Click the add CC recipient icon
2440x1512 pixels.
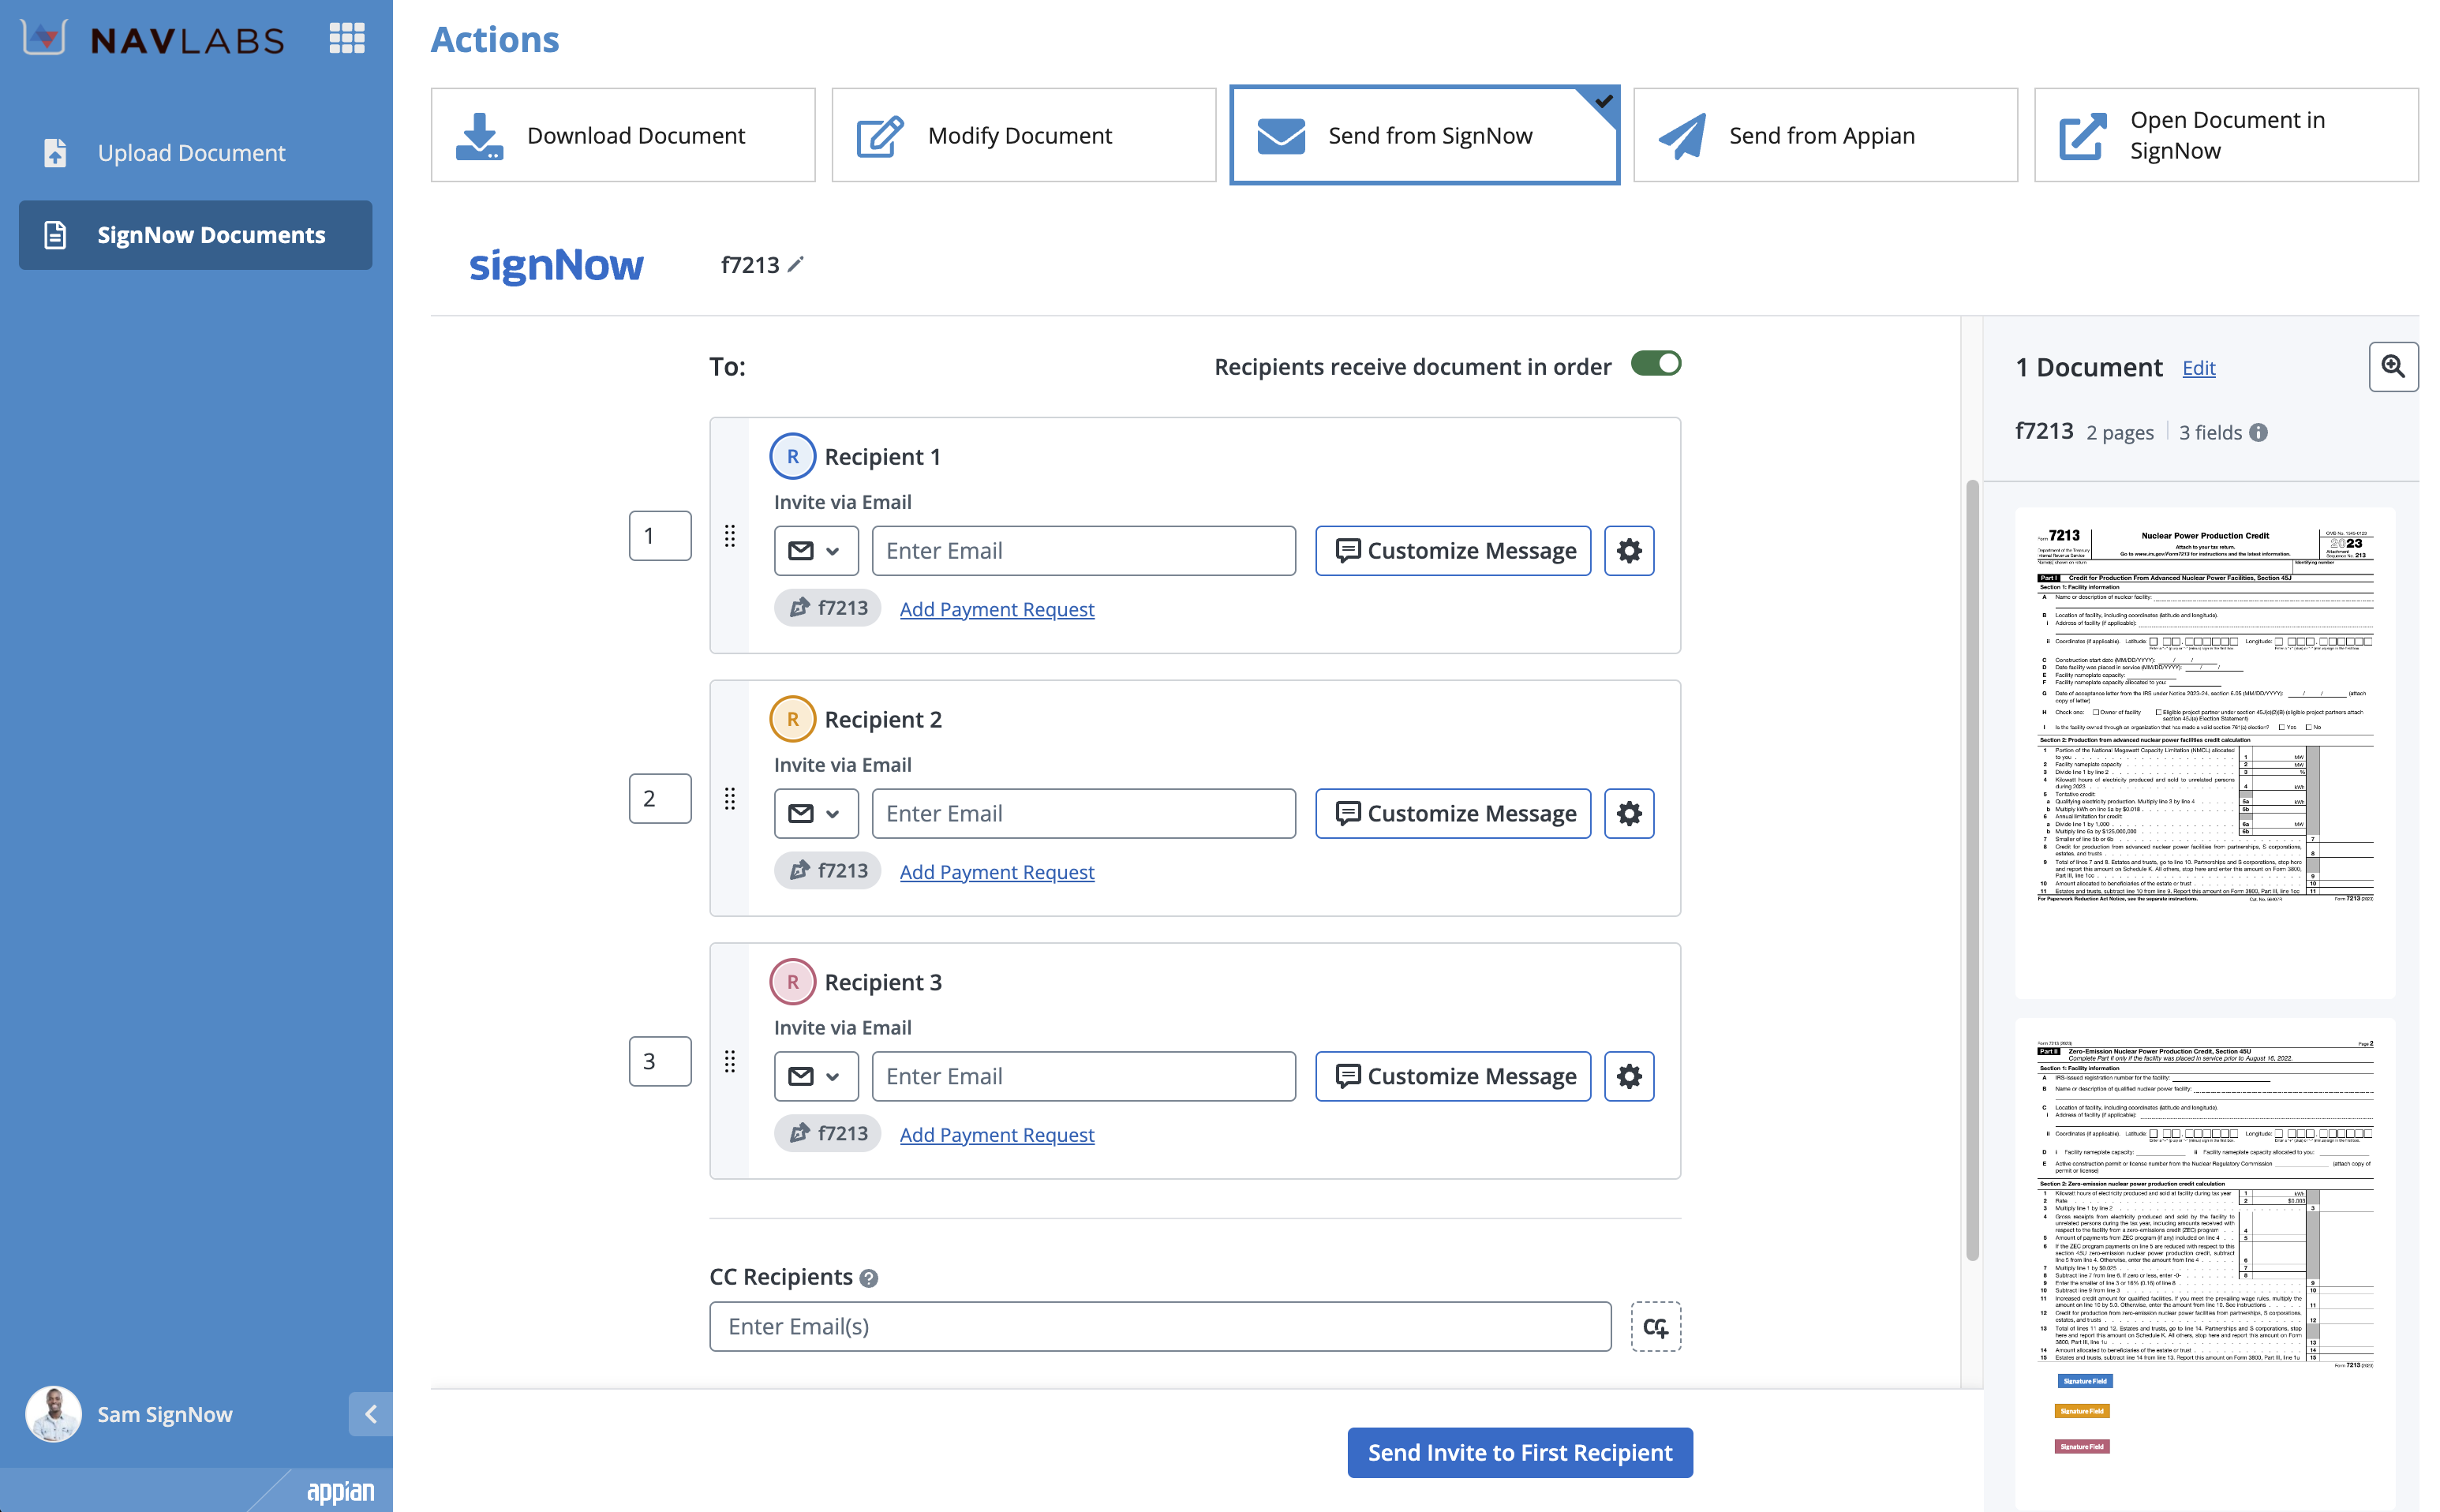click(x=1655, y=1326)
